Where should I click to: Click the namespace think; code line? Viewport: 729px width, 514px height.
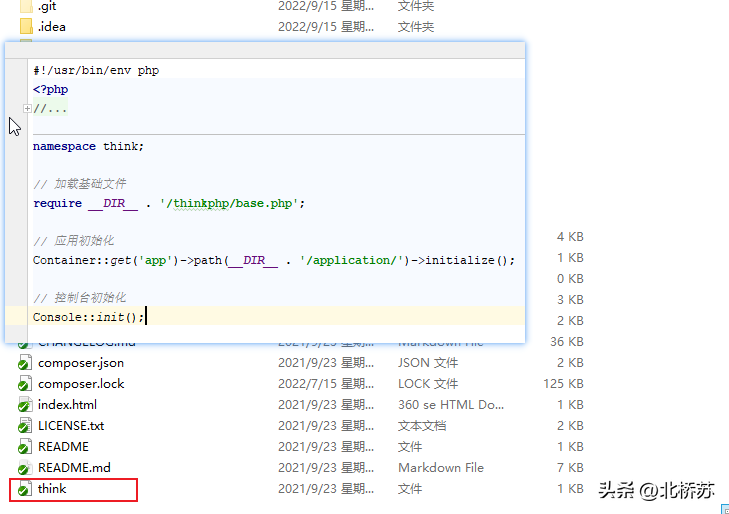[x=88, y=146]
